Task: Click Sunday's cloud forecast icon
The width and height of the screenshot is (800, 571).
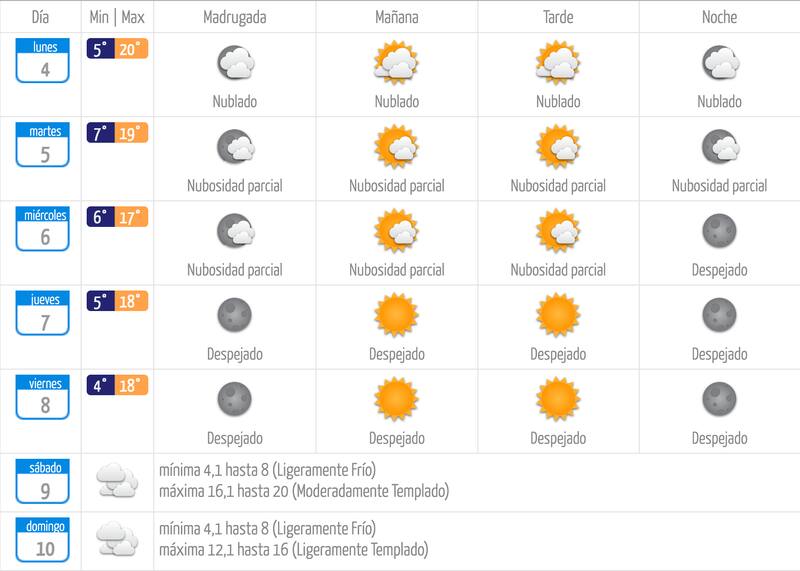Action: [117, 538]
